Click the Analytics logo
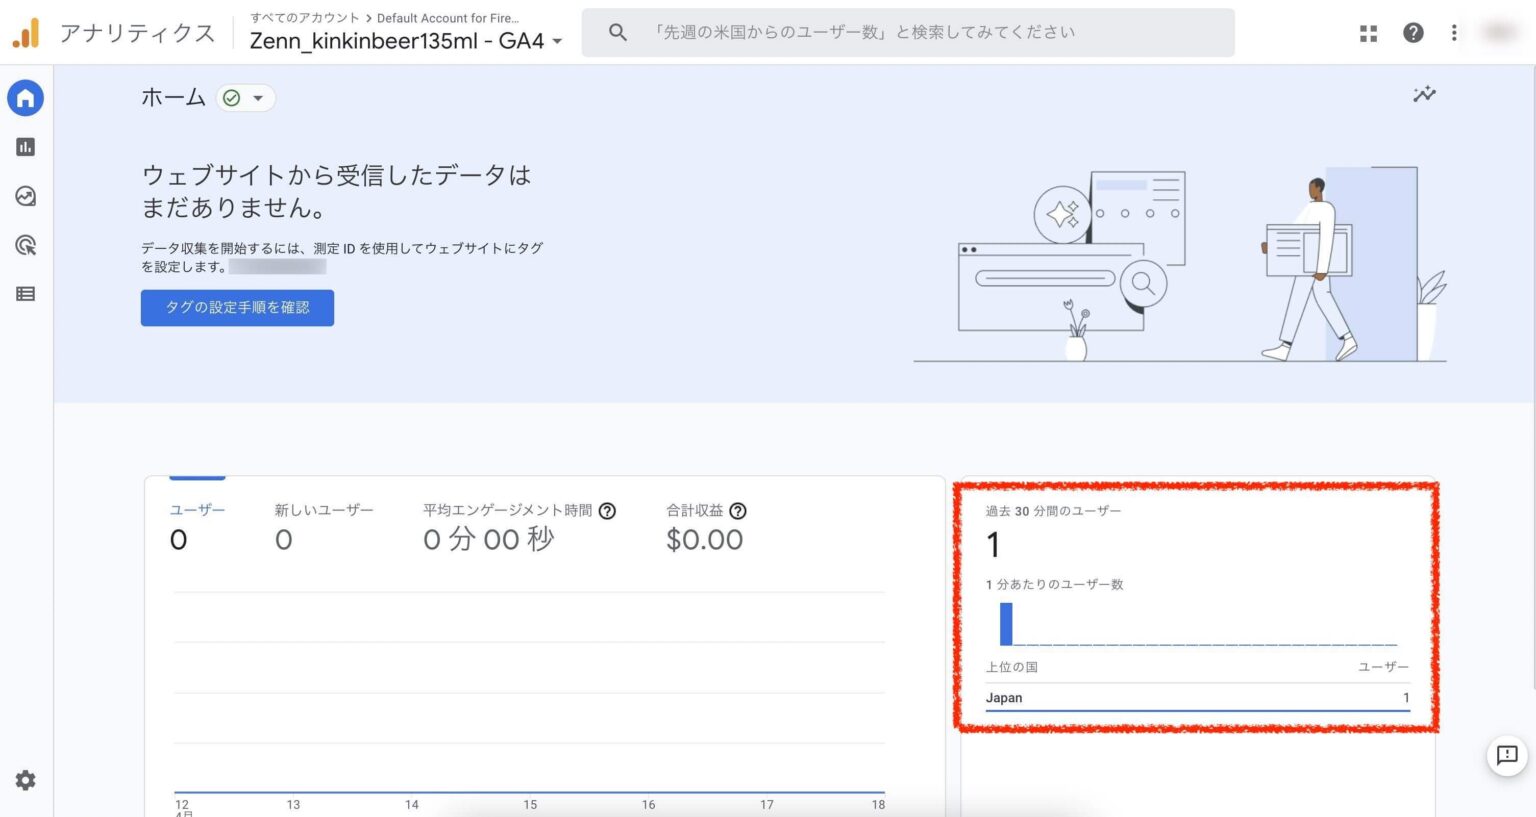 click(28, 31)
